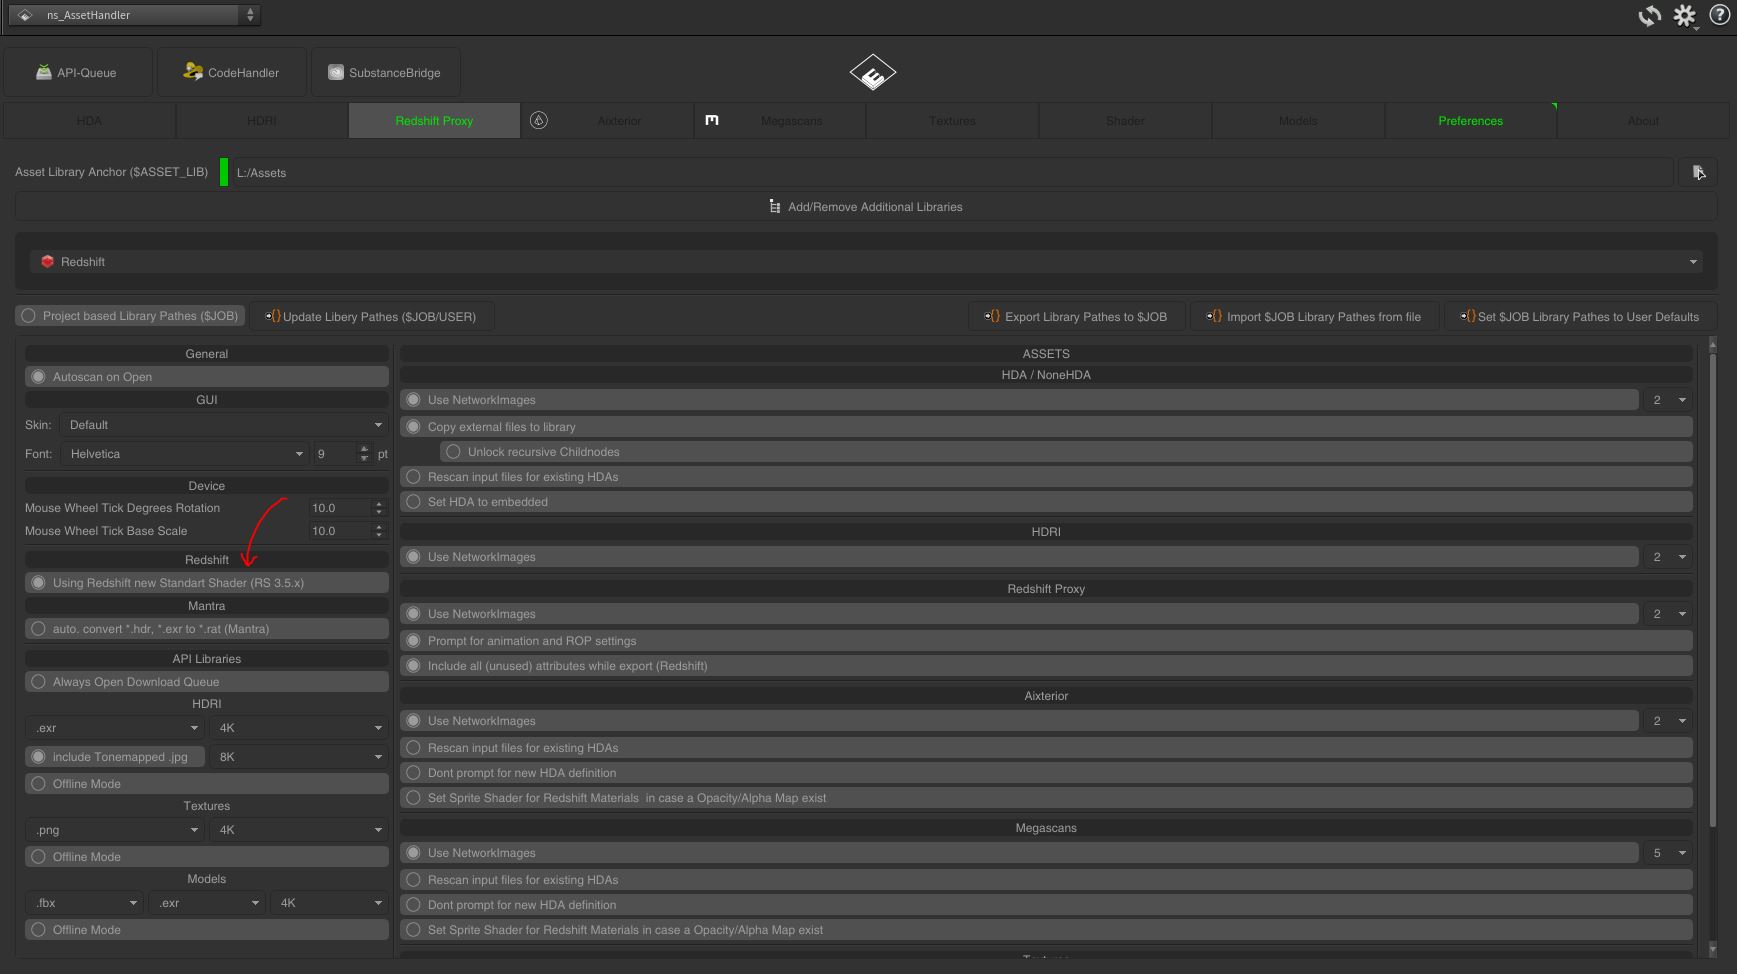Expand the Helvetica font dropdown
Screen dimensions: 1737x974
point(185,454)
